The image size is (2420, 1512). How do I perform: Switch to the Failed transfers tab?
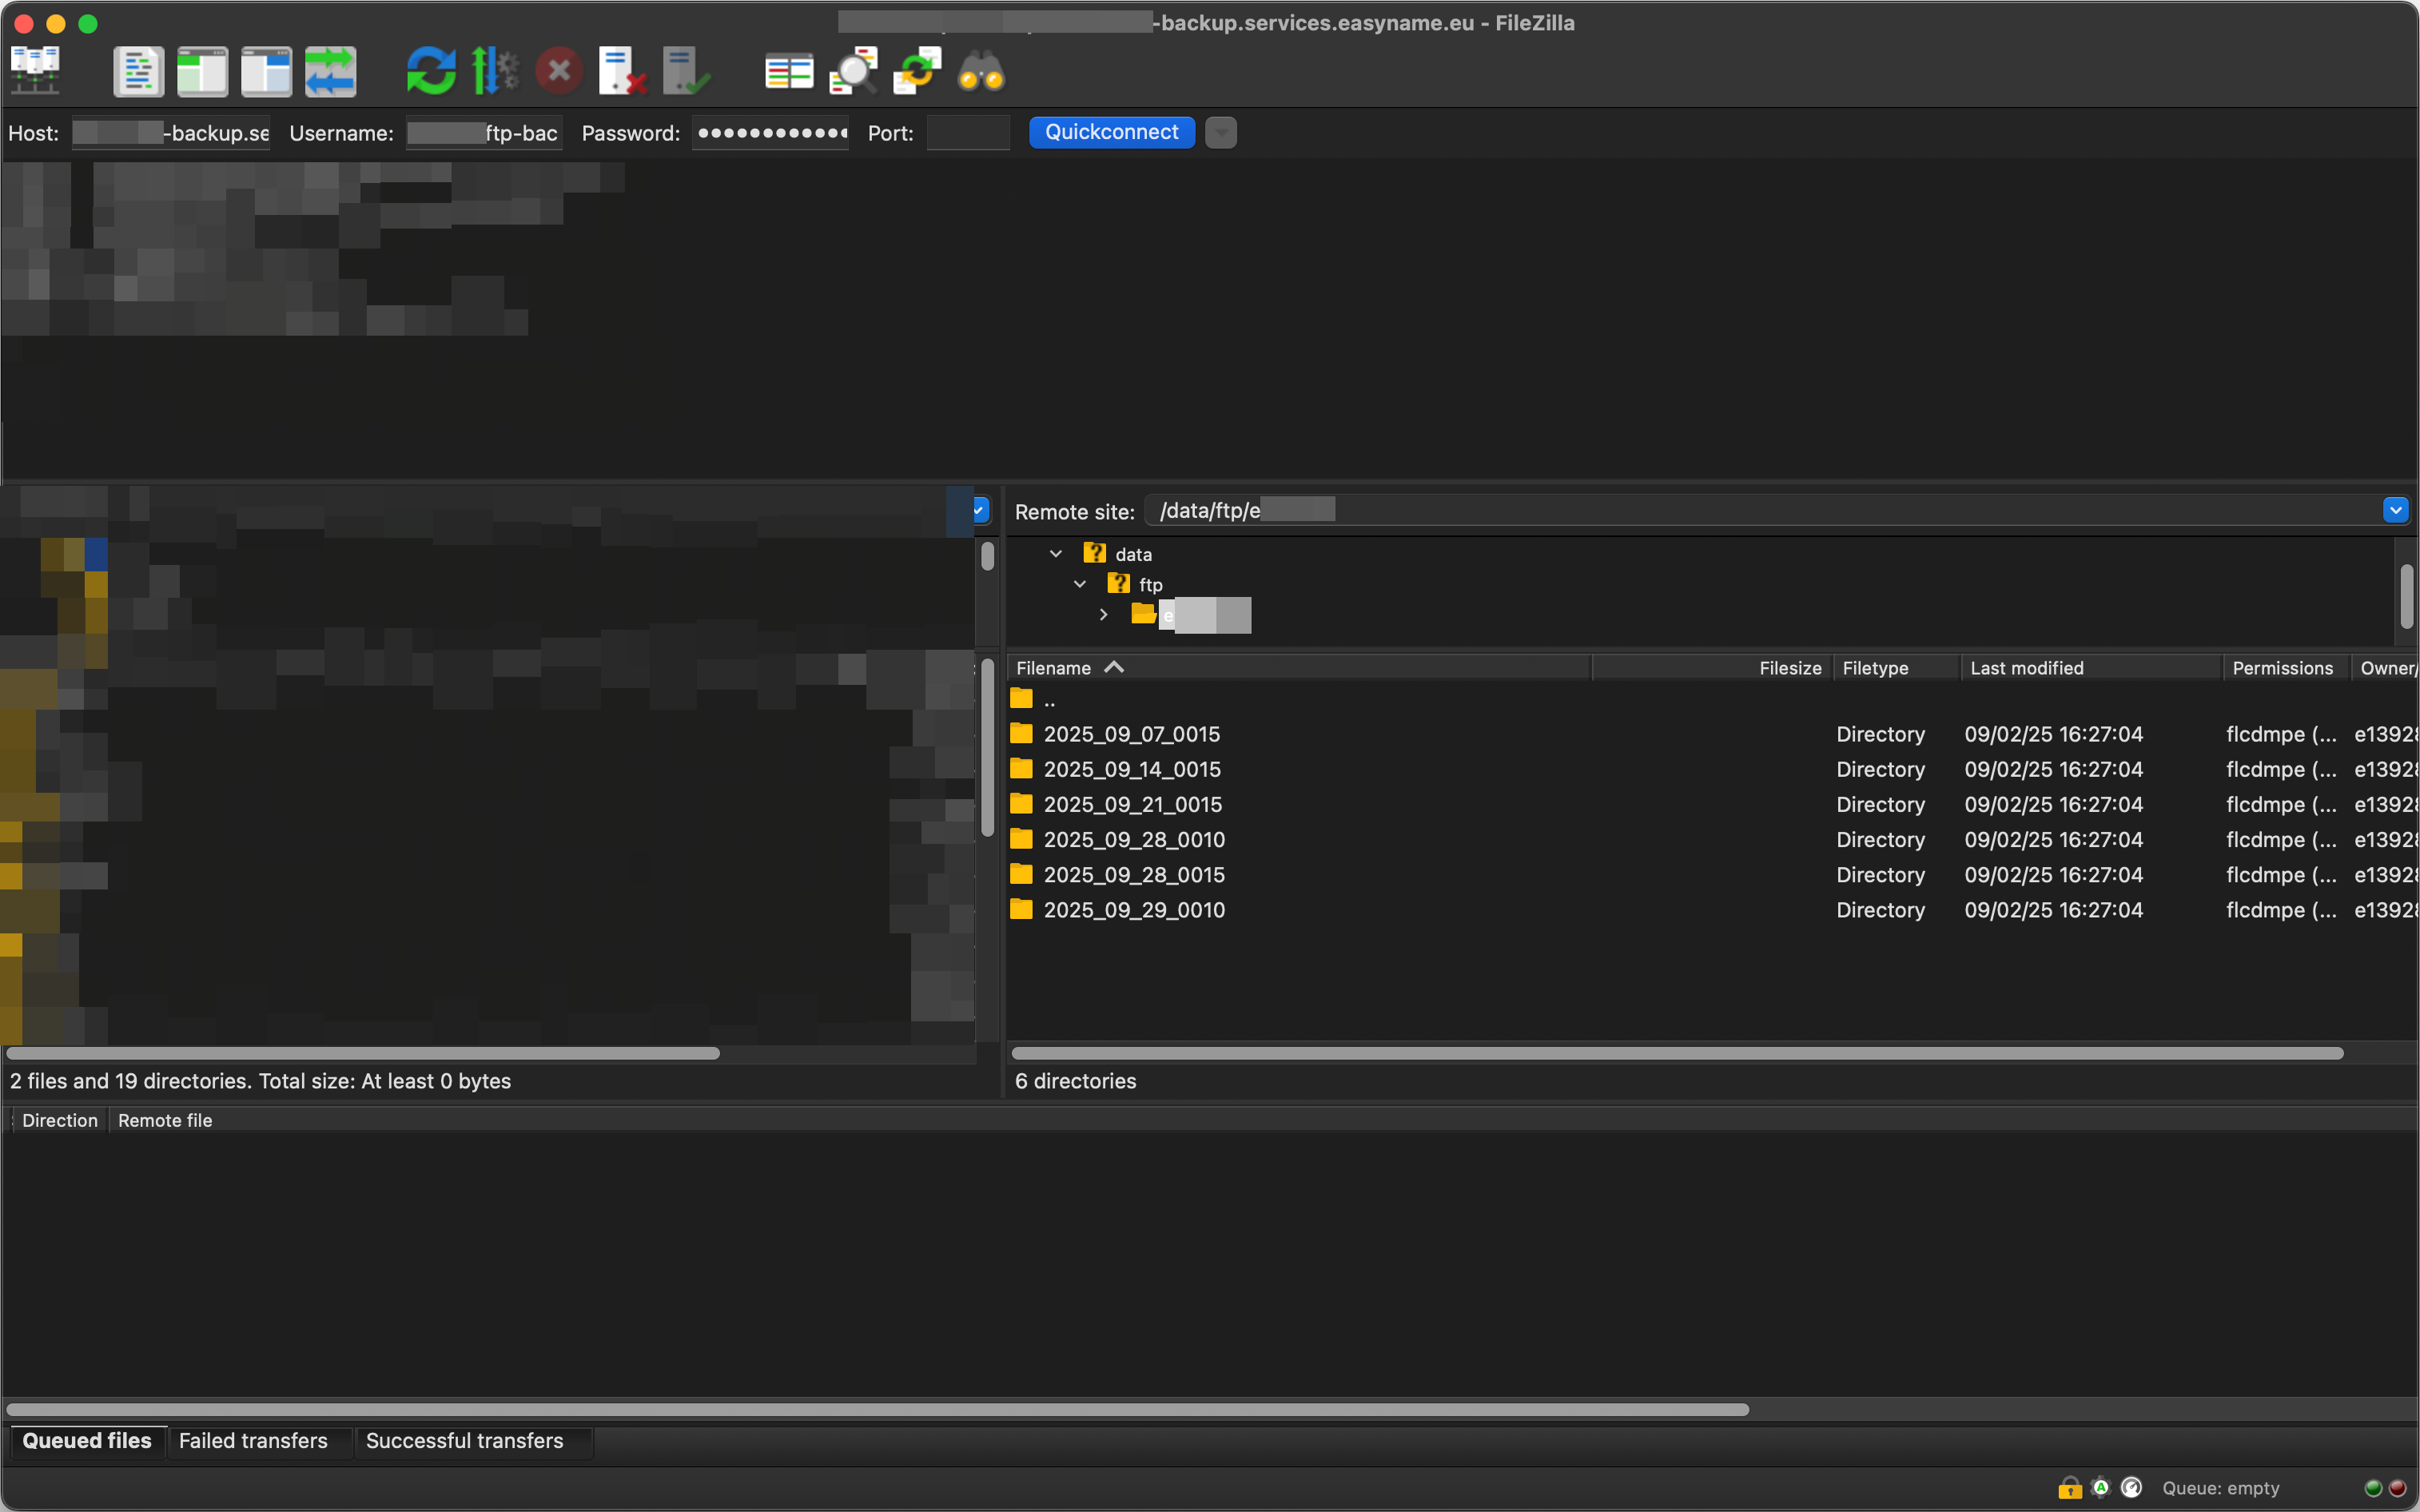pos(253,1440)
